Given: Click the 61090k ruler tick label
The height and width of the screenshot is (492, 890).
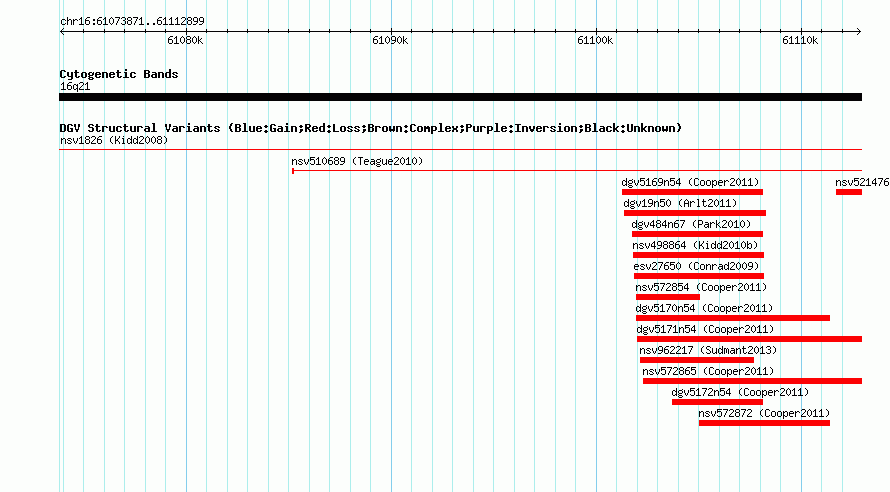Looking at the screenshot, I should [390, 40].
